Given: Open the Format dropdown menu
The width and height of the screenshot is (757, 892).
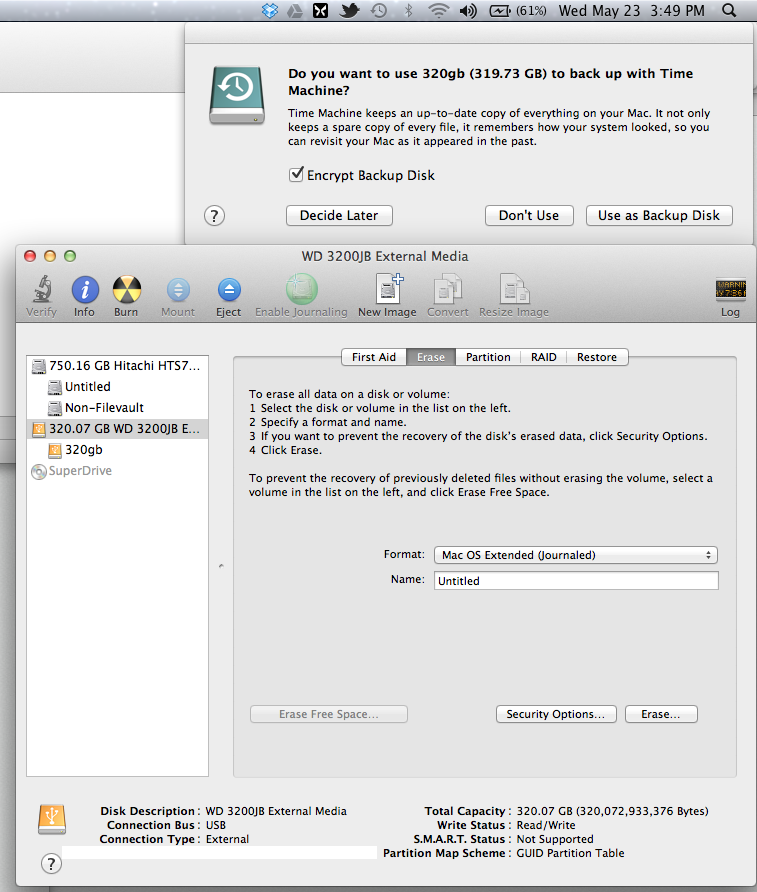Looking at the screenshot, I should click(576, 555).
